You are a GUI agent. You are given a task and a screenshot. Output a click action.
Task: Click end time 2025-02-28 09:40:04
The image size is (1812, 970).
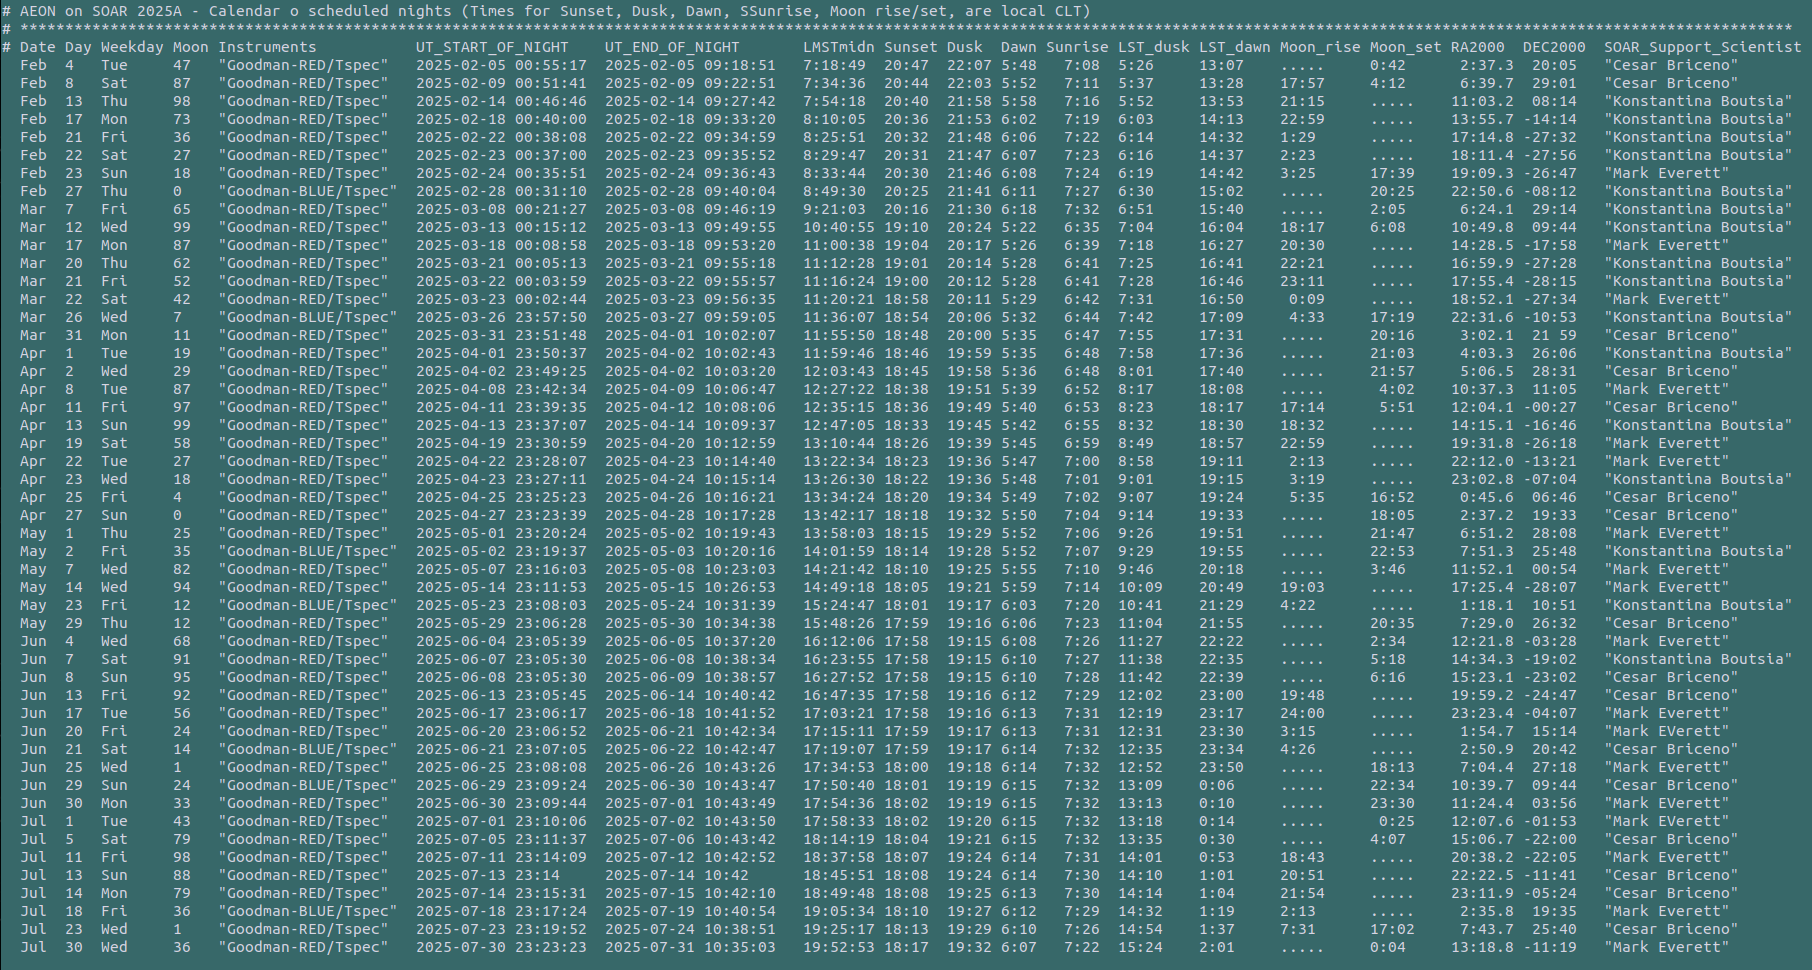[x=690, y=191]
